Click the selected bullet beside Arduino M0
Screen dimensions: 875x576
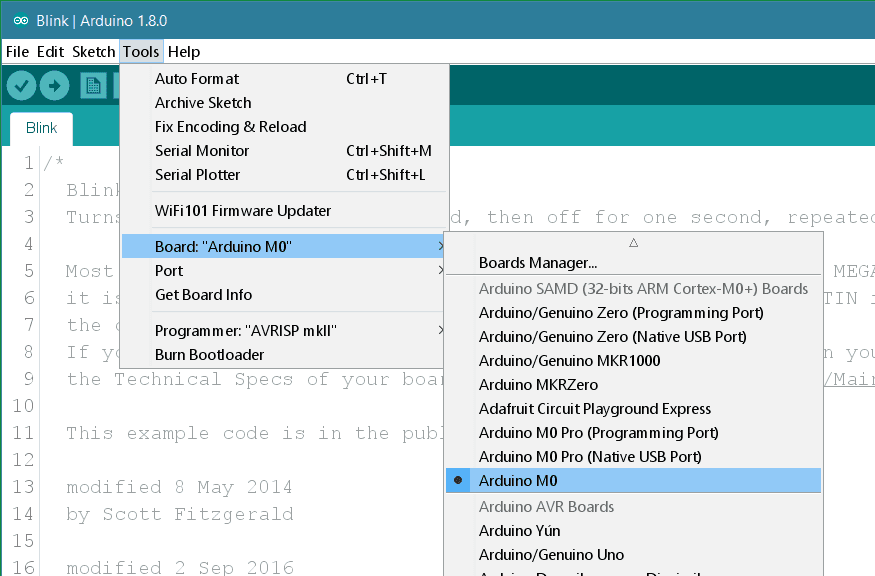tap(458, 481)
